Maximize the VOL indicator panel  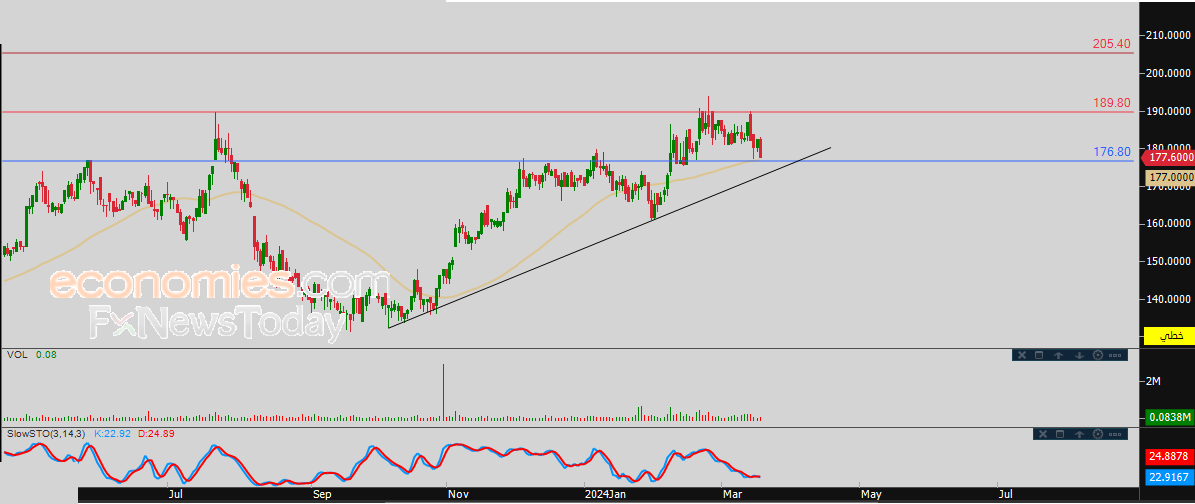point(1039,355)
